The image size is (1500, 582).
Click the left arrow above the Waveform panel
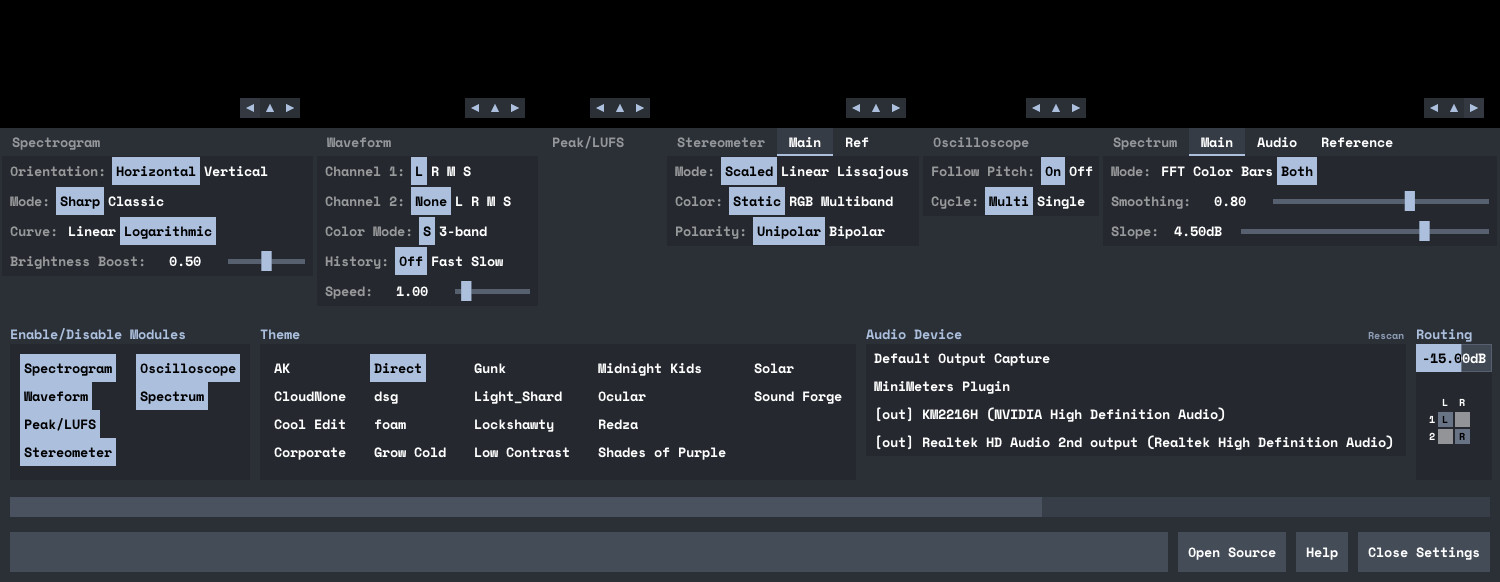click(x=475, y=108)
